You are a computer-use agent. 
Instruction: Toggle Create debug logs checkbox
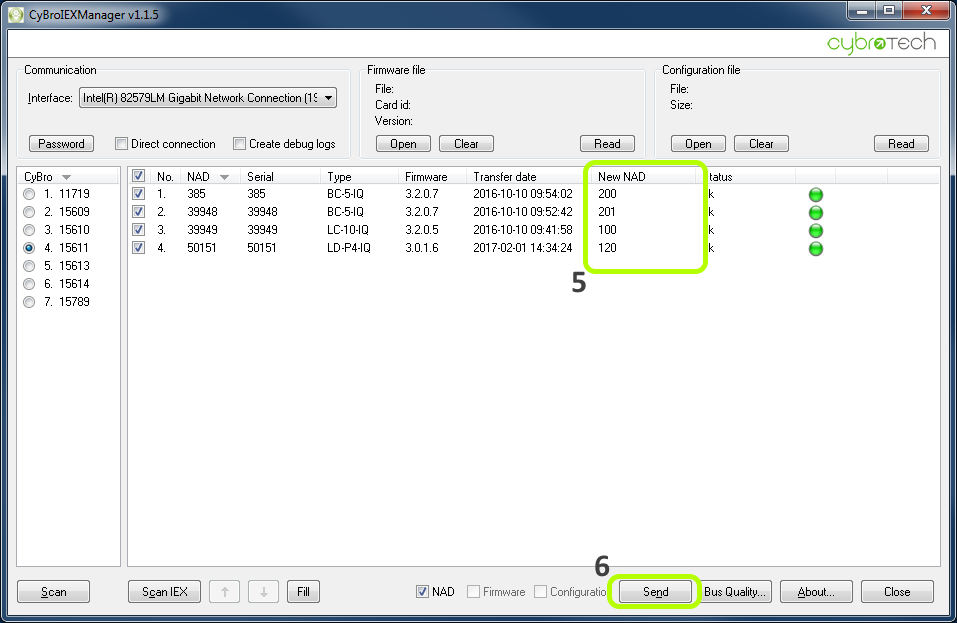pos(240,144)
